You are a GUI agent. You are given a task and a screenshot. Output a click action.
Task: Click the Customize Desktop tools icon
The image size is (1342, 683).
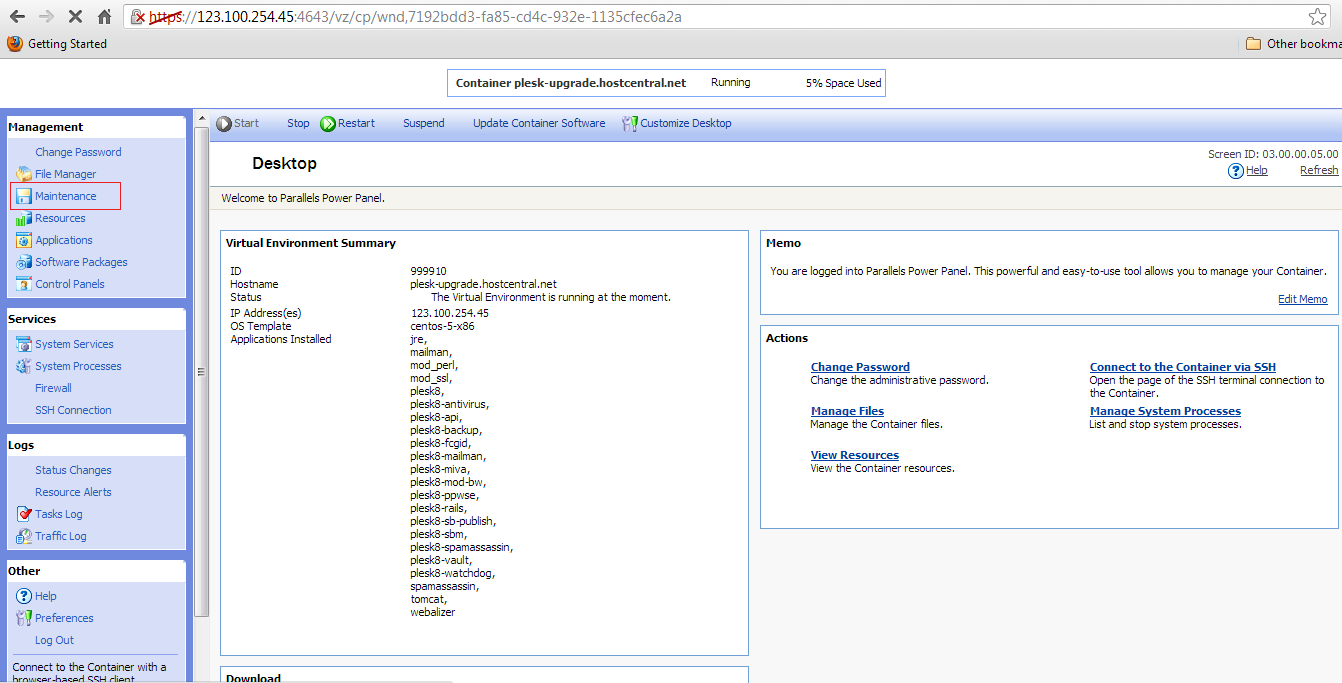point(629,124)
